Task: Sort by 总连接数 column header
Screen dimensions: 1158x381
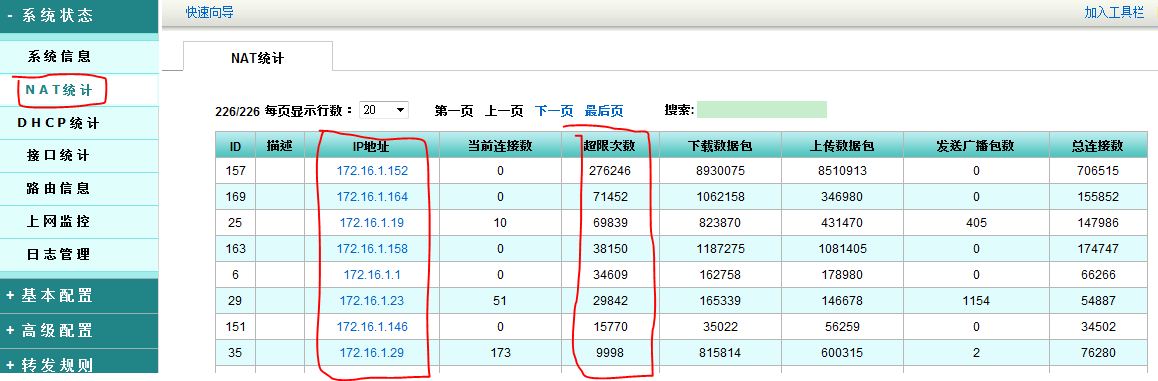Action: tap(1097, 145)
